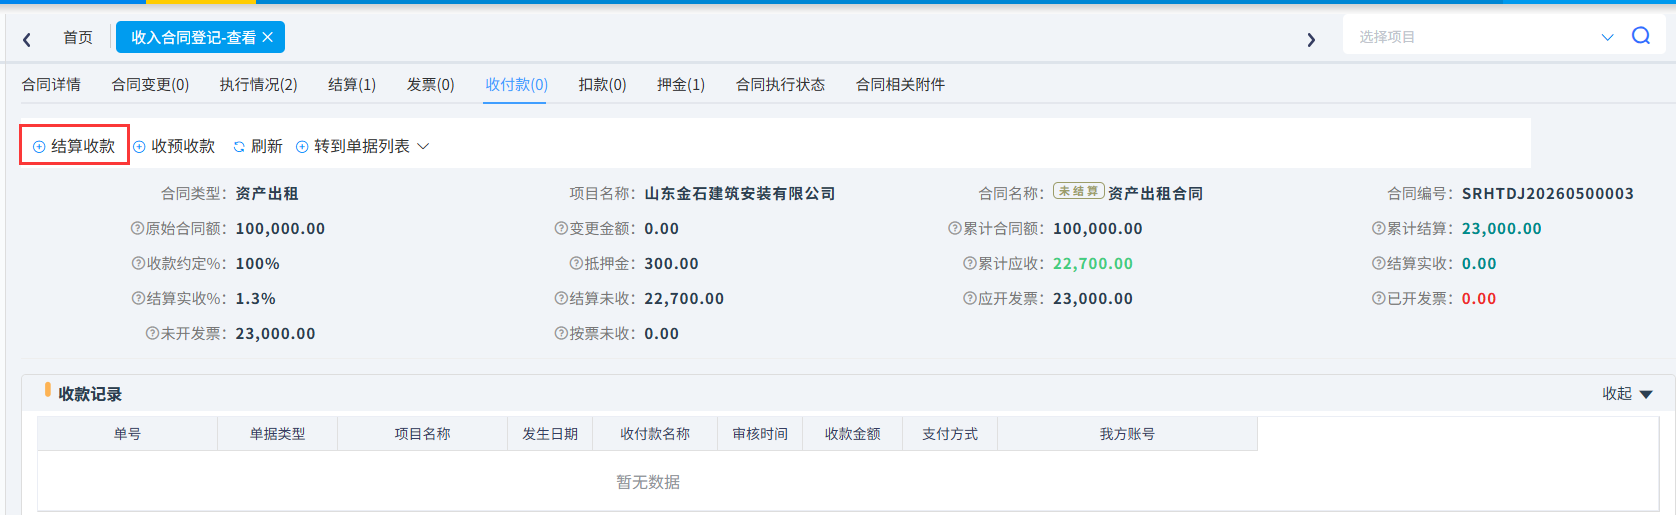
Task: Switch to the 合同变更(0) tab
Action: pos(150,85)
